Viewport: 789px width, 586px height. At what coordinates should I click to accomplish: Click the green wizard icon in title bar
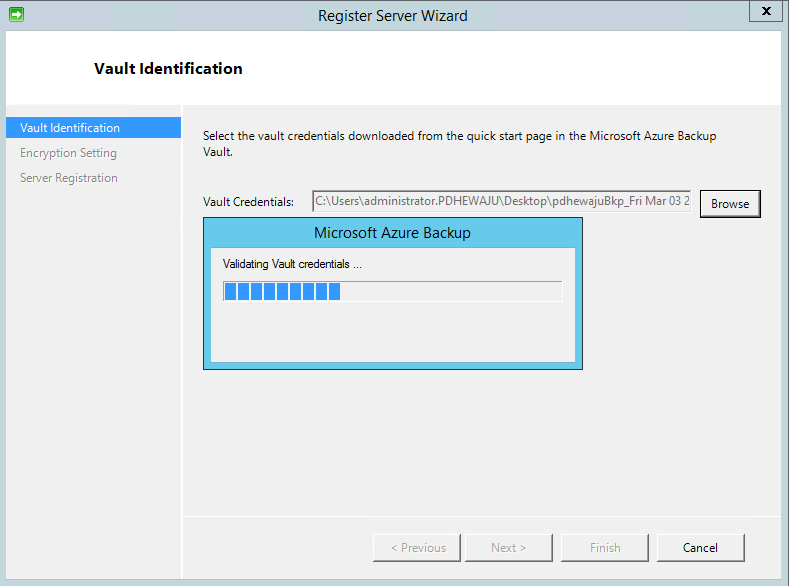click(x=16, y=15)
